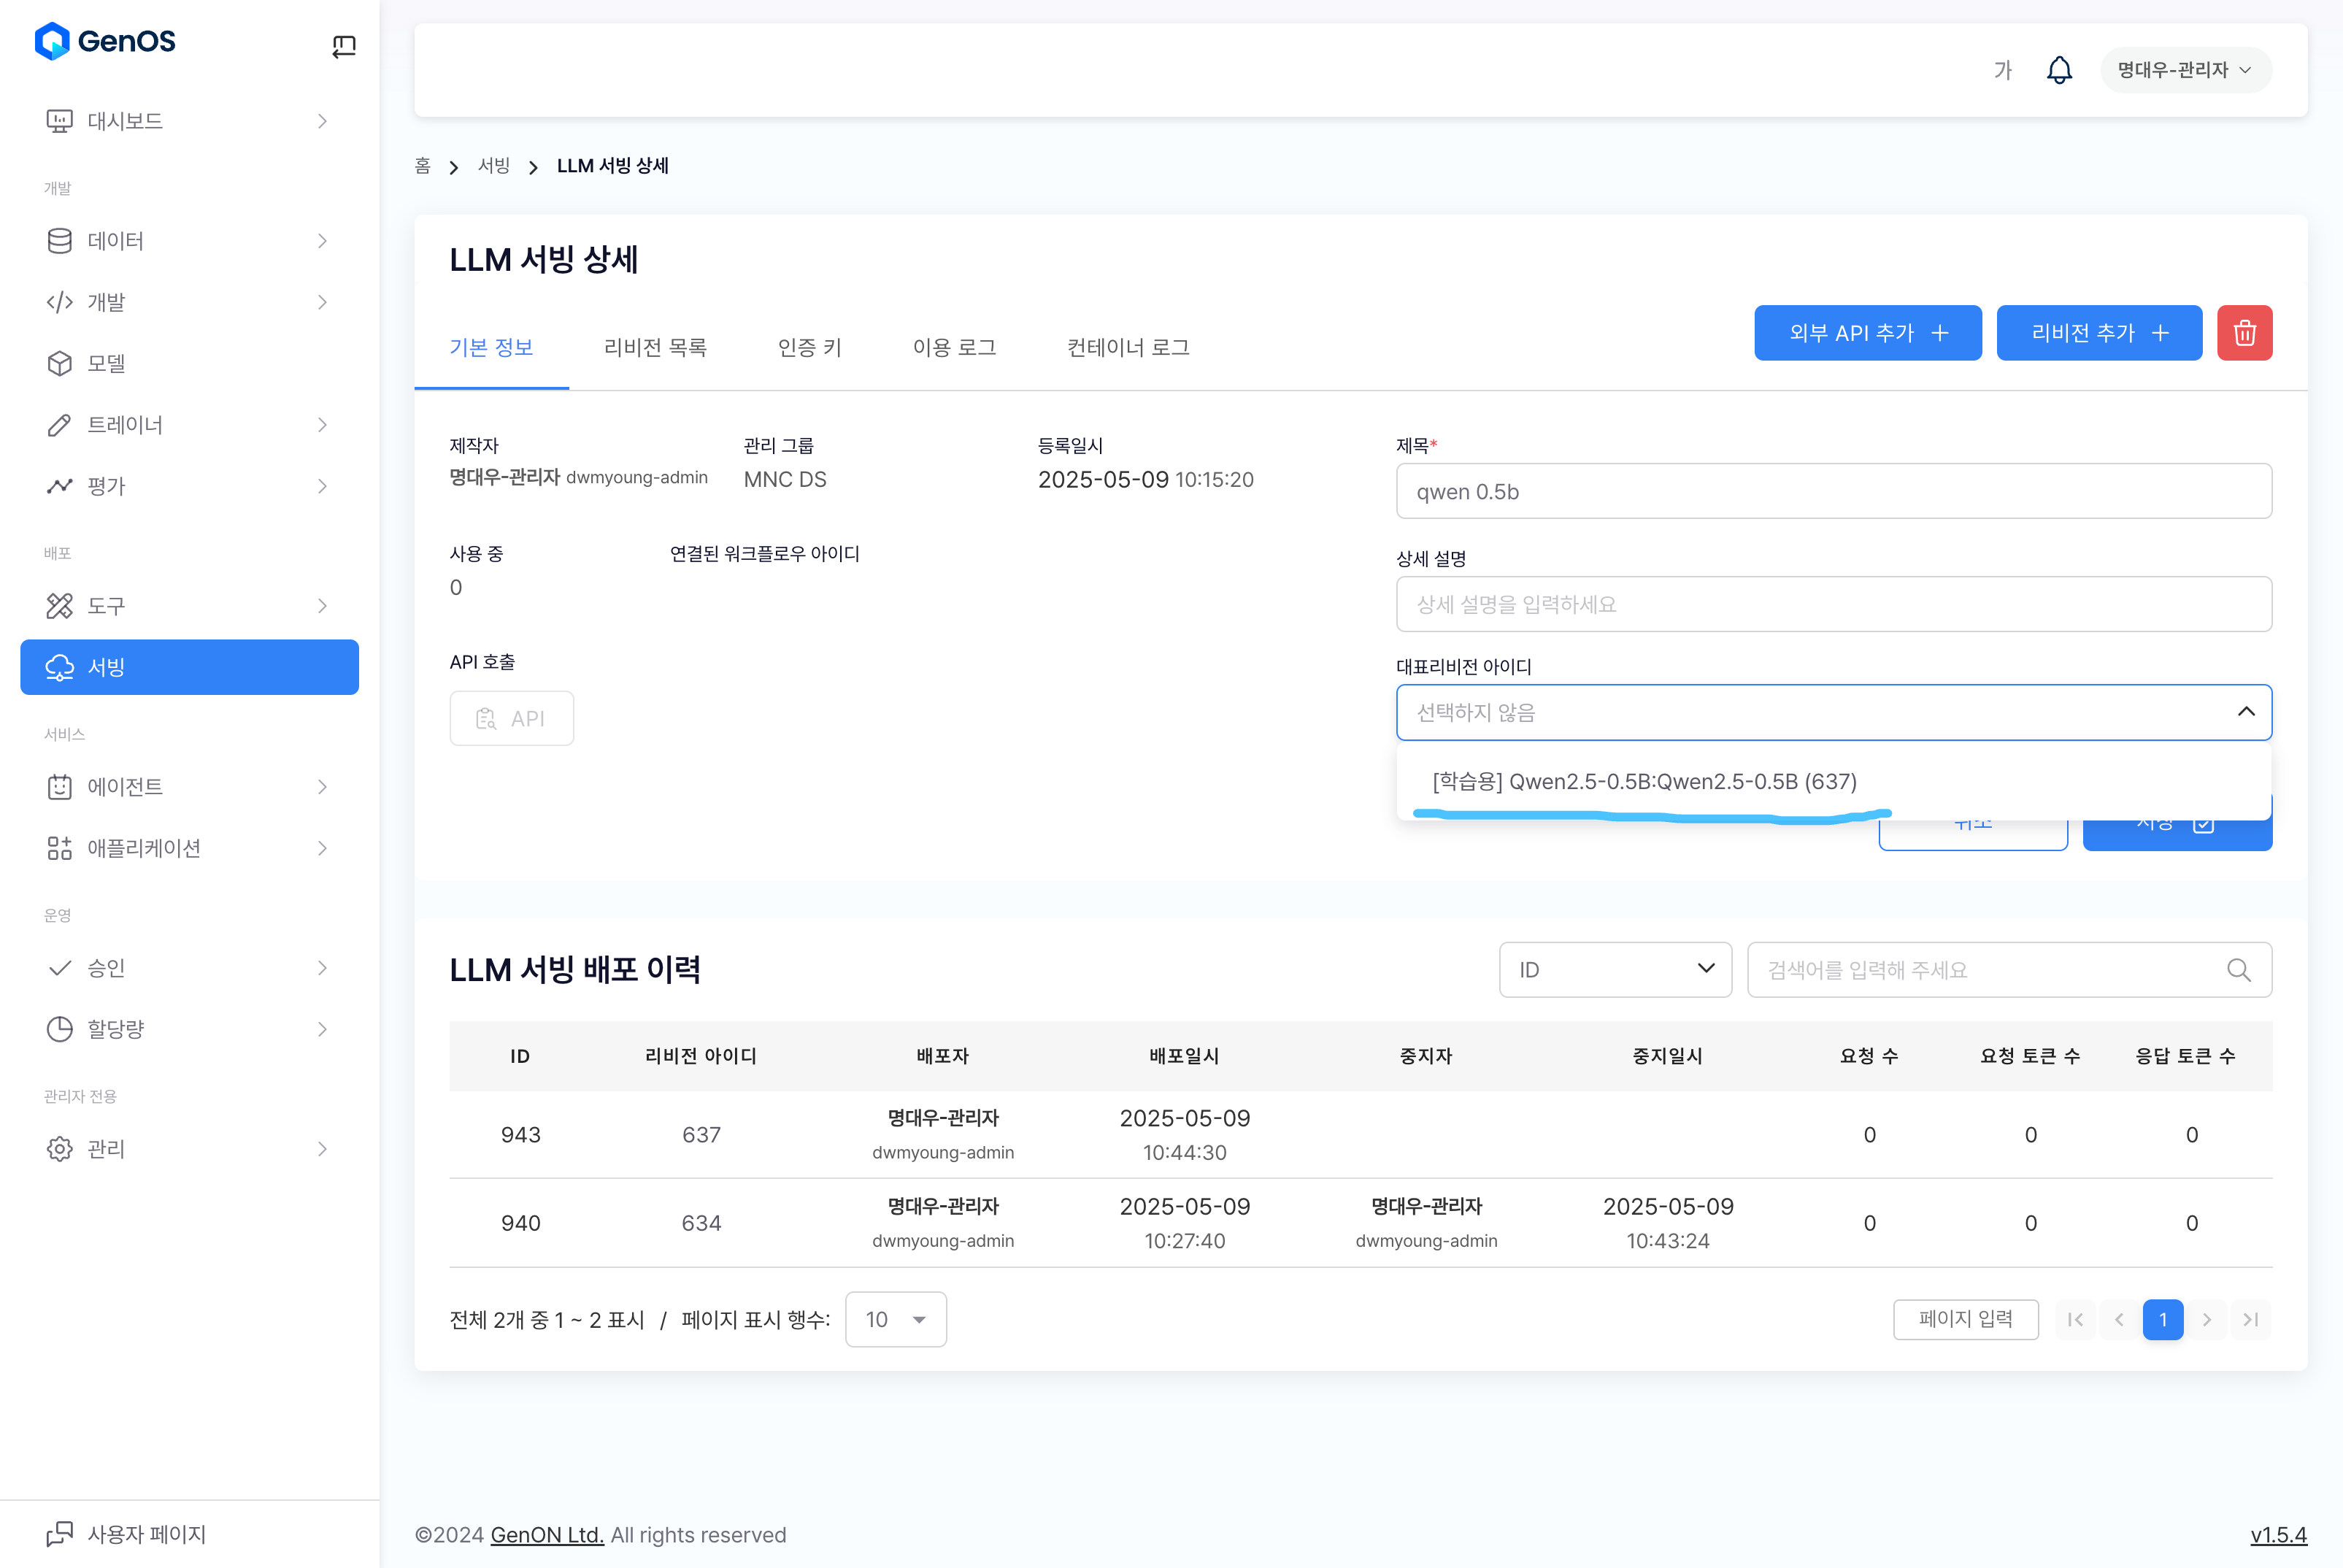Go to the last page arrow

tap(2250, 1319)
